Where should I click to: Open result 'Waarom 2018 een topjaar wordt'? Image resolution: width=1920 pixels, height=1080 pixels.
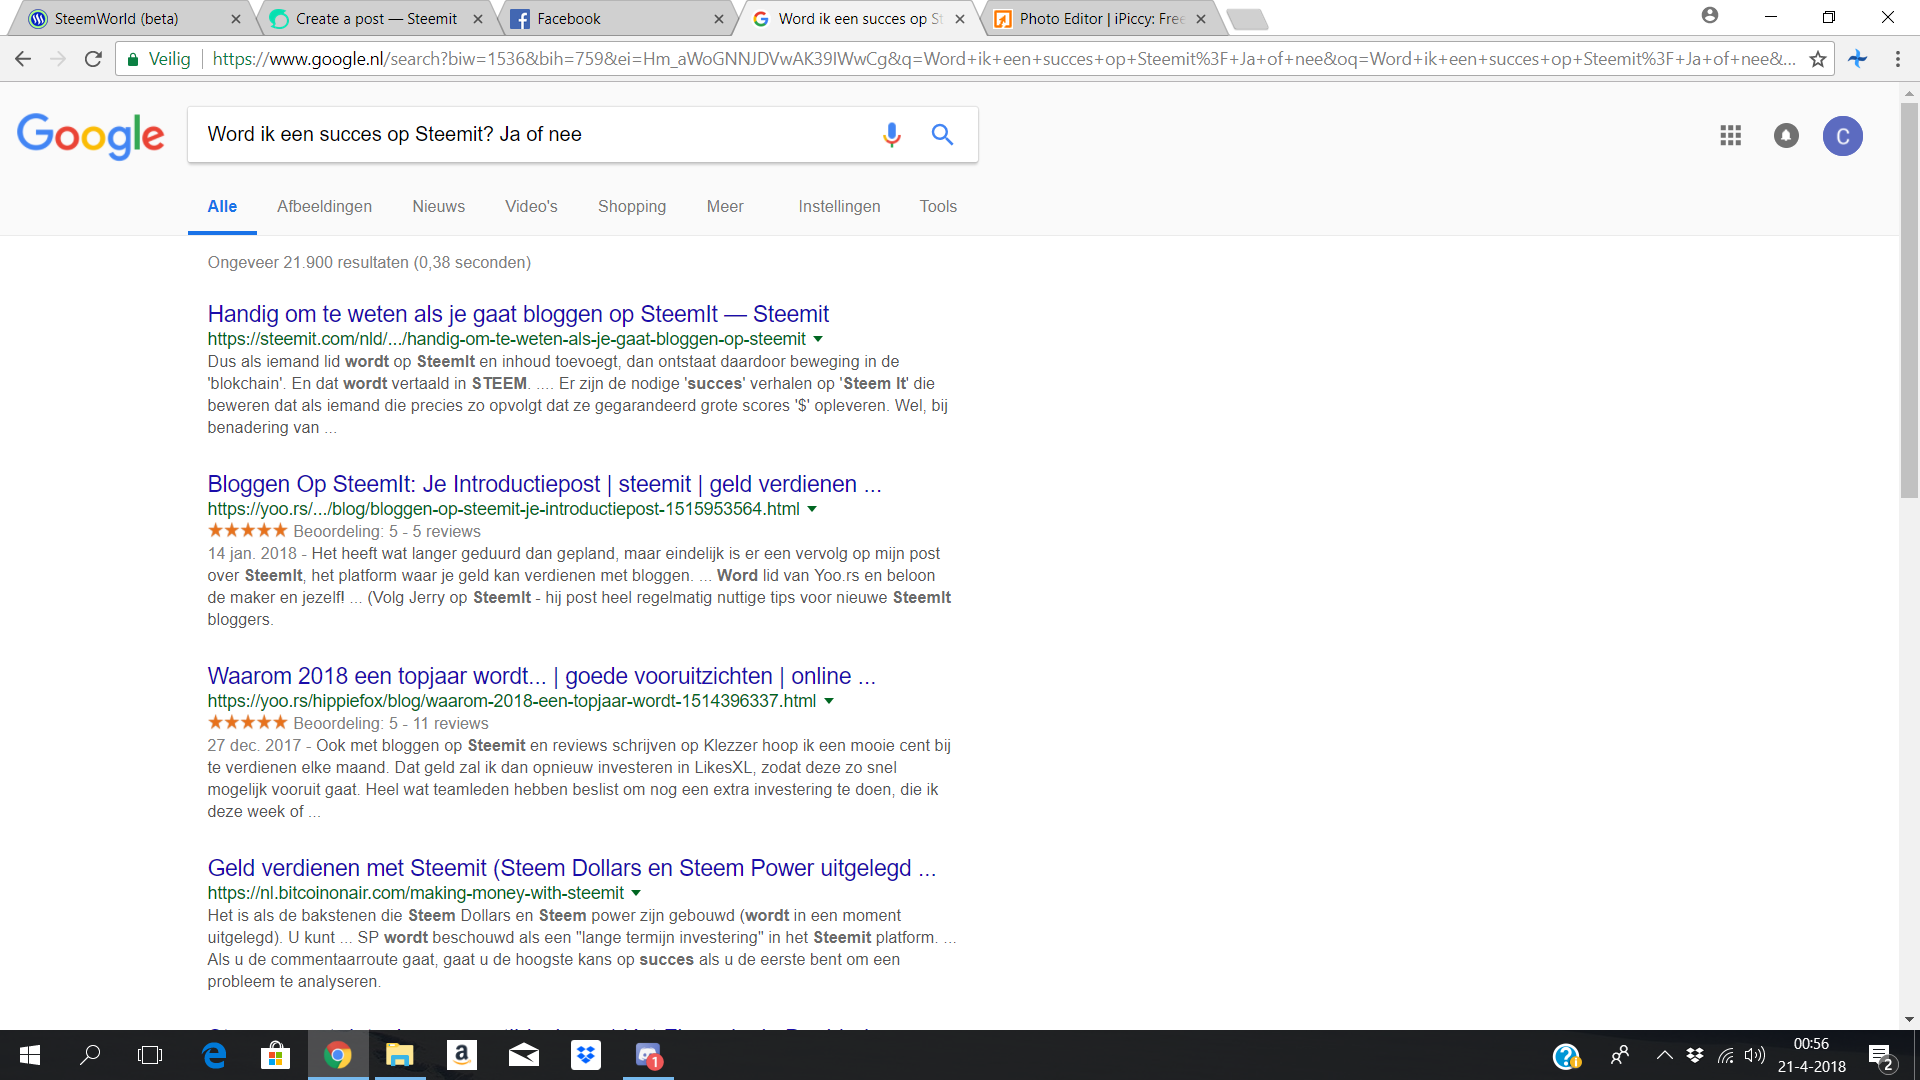tap(541, 676)
